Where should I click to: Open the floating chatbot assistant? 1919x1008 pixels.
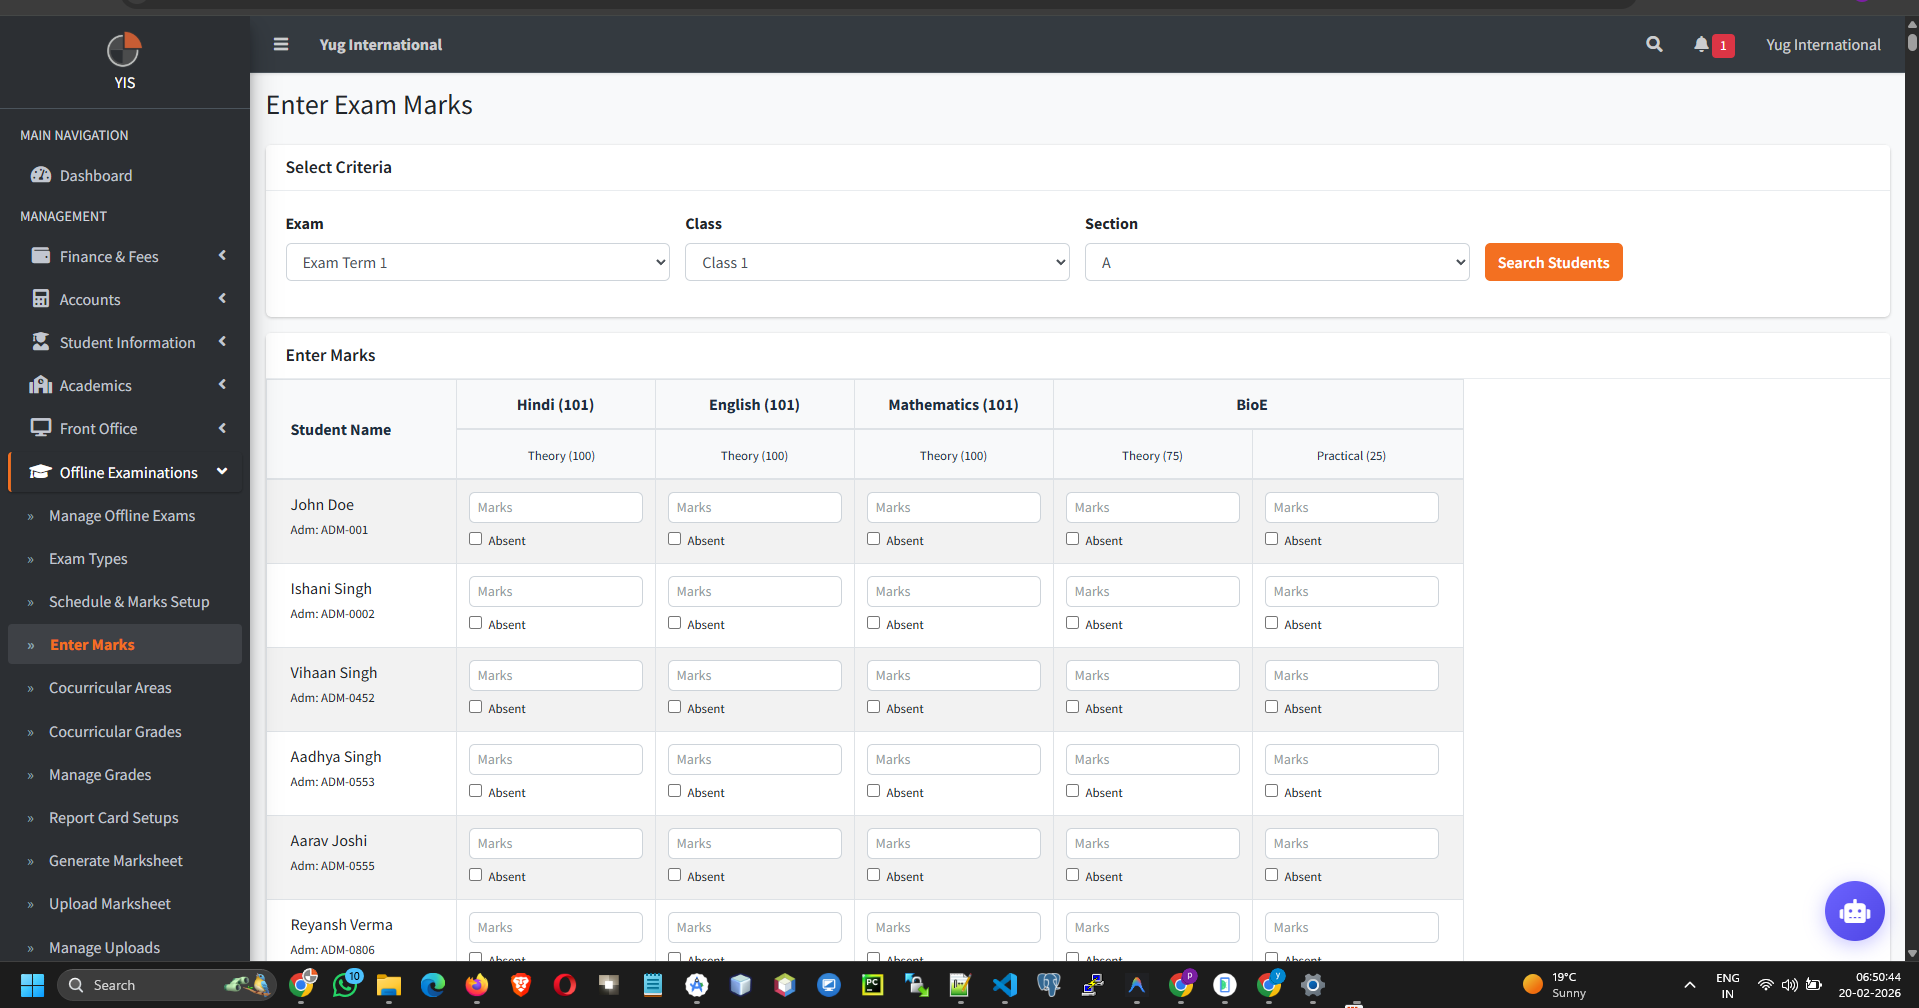pyautogui.click(x=1854, y=911)
